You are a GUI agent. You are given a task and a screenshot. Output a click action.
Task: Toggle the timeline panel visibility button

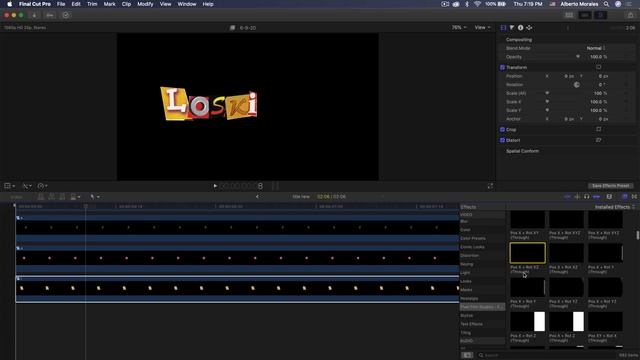pyautogui.click(x=585, y=15)
